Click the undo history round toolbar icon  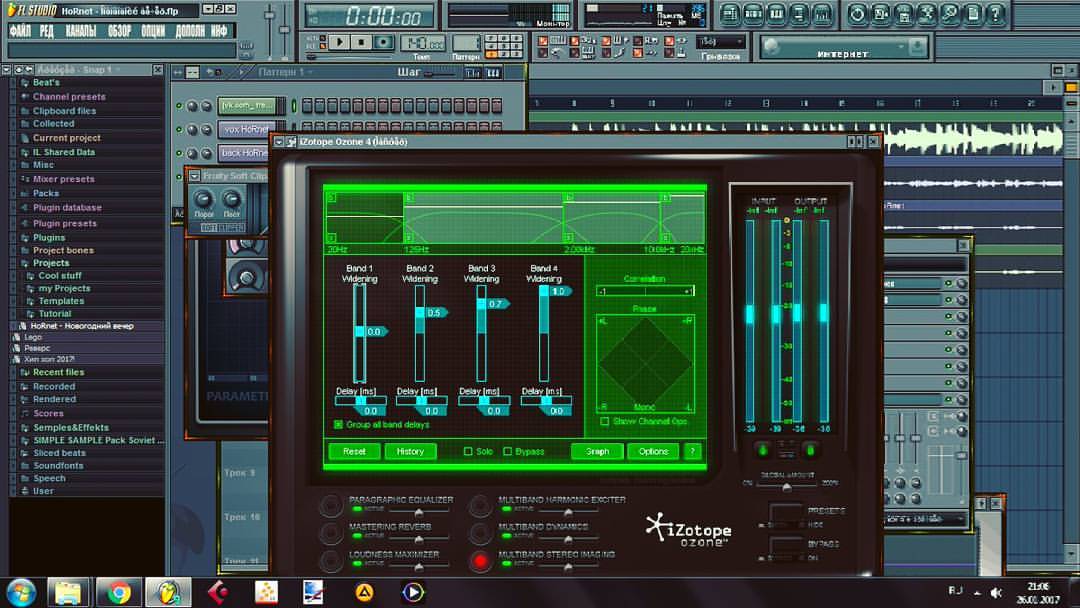click(x=858, y=14)
